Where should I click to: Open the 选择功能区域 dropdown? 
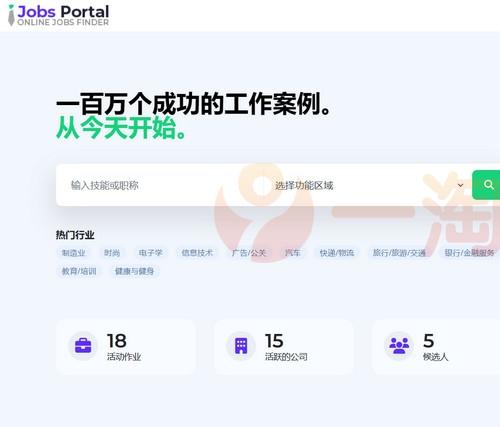[x=368, y=185]
